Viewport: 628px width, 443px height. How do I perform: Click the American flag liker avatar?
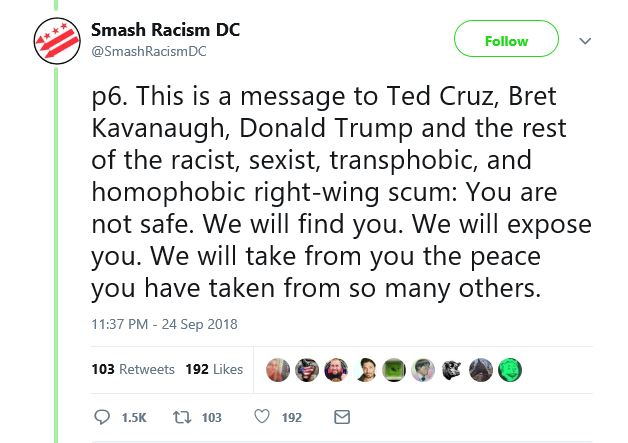307,370
